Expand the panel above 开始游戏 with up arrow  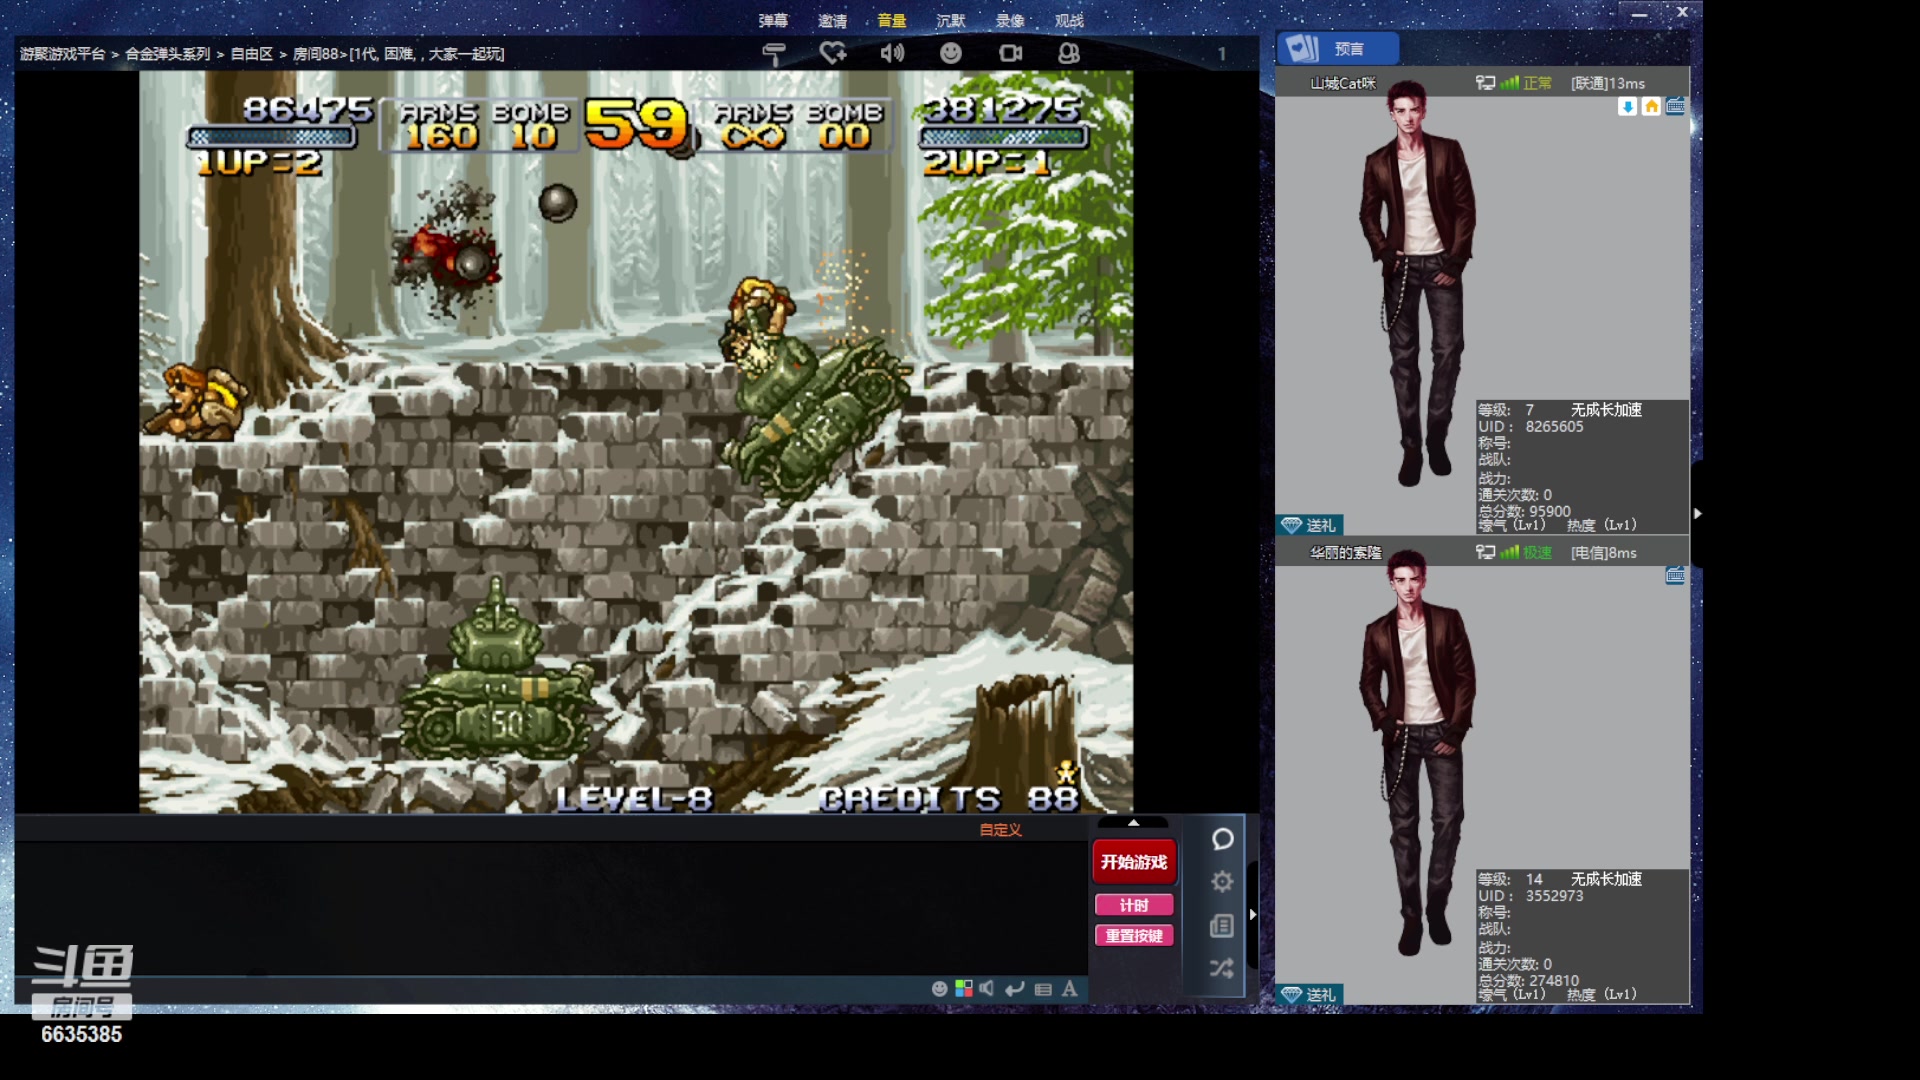pyautogui.click(x=1133, y=823)
